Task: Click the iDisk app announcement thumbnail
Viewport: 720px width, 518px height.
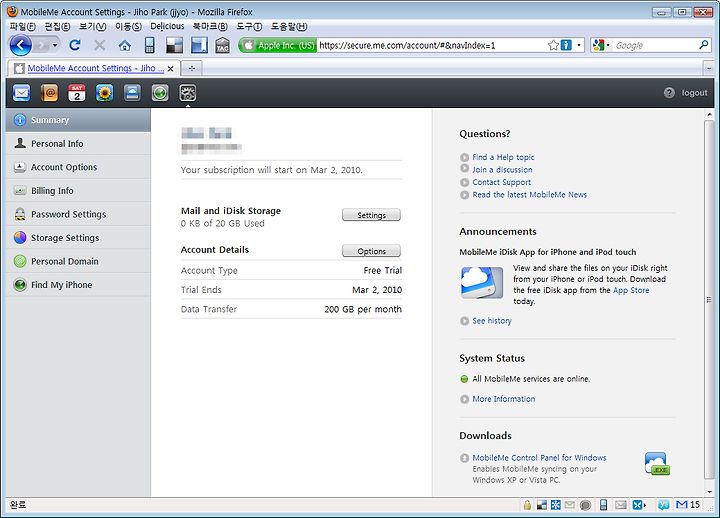Action: pos(482,282)
